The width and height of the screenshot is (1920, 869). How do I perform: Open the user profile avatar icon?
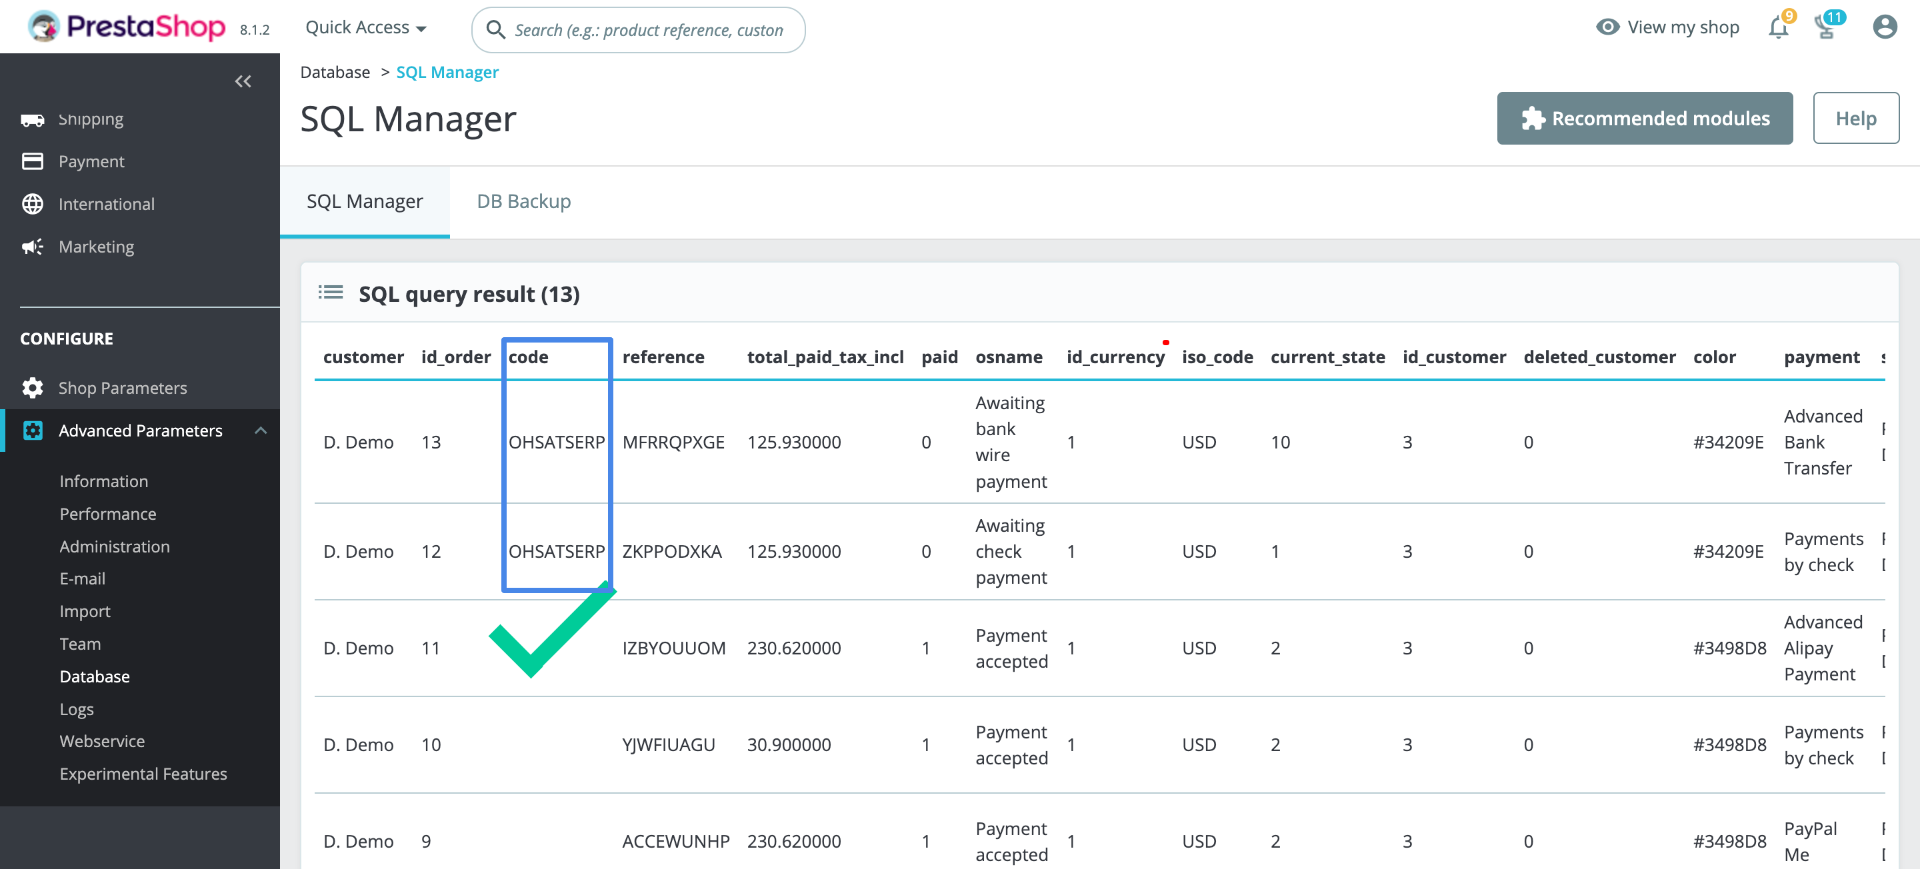[1885, 27]
